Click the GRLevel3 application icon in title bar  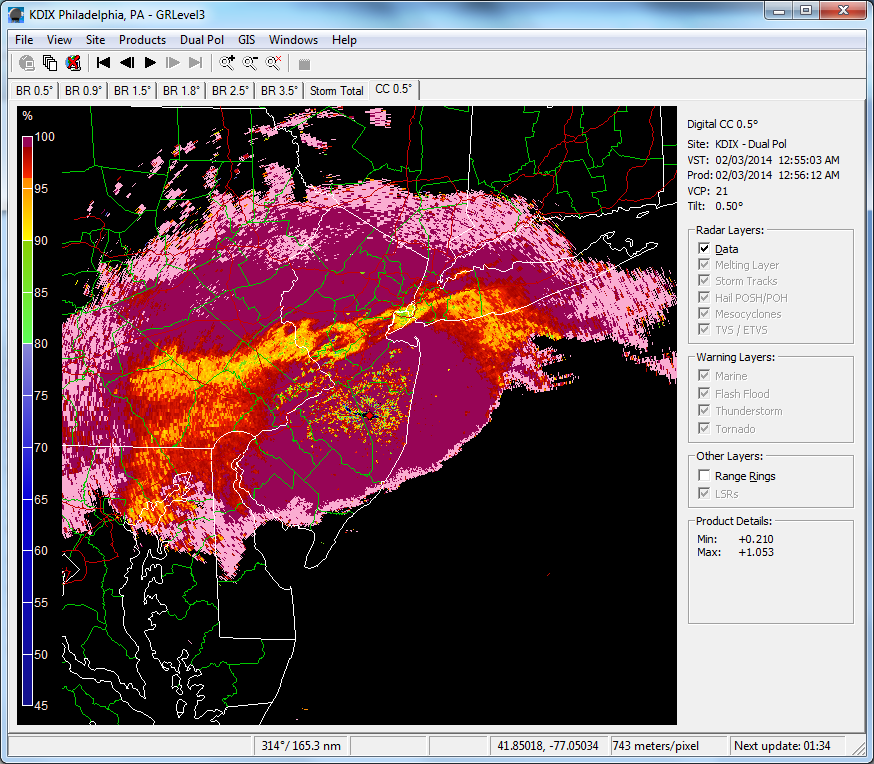[17, 14]
